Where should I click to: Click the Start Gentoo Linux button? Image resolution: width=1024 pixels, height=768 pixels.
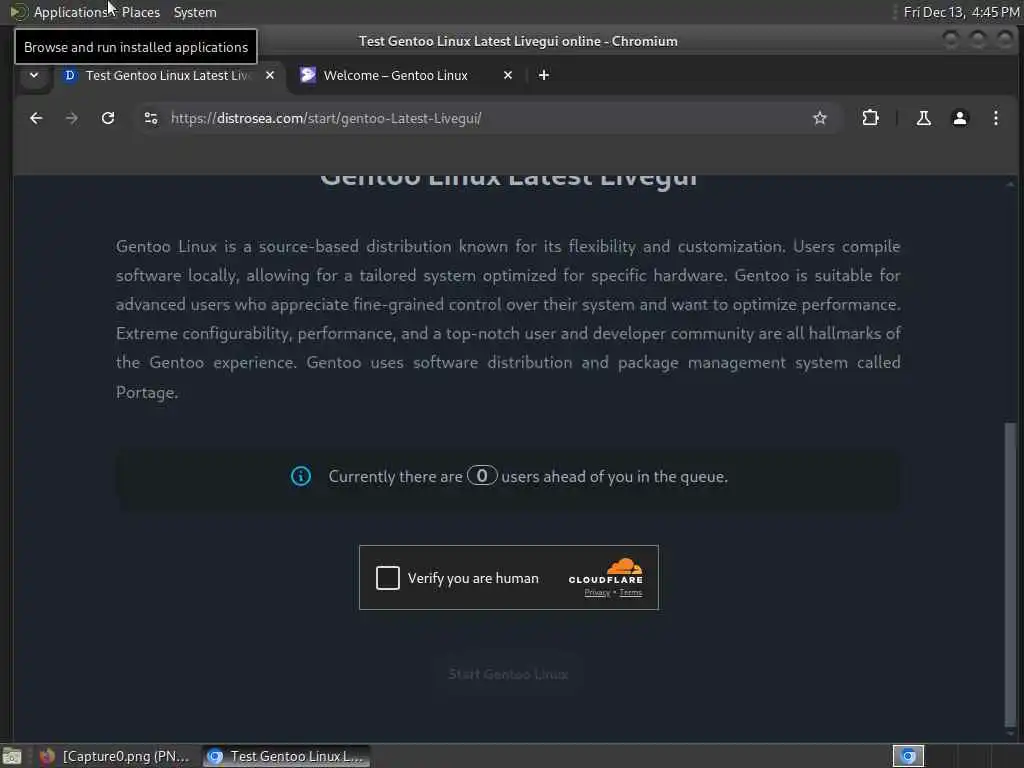coord(508,674)
